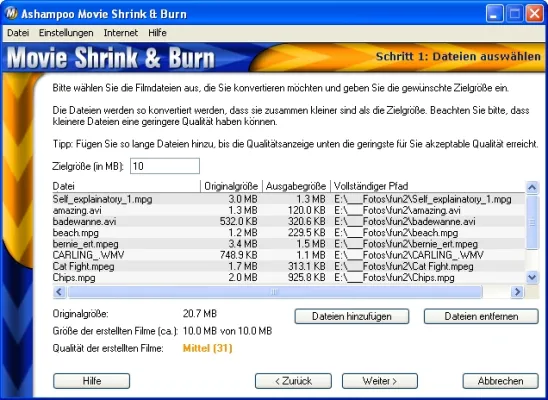Minimize the Ashampoo window
Image resolution: width=548 pixels, height=400 pixels.
pyautogui.click(x=494, y=14)
